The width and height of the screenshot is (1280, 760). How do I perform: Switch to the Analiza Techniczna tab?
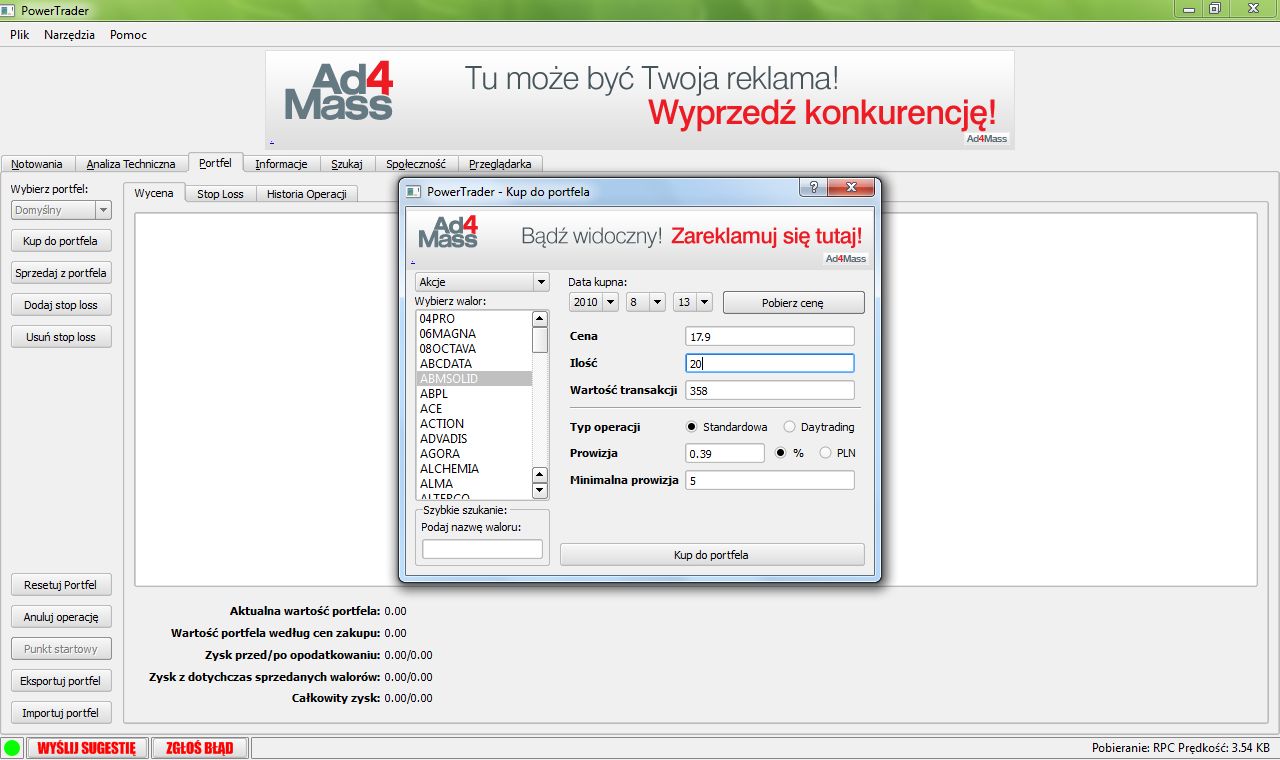pos(131,164)
